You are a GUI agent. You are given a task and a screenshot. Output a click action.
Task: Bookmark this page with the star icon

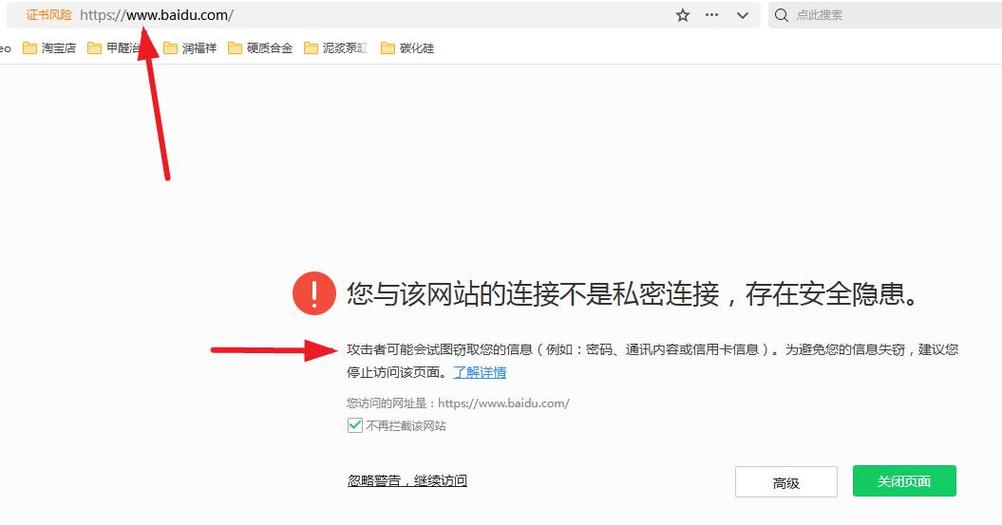point(682,15)
